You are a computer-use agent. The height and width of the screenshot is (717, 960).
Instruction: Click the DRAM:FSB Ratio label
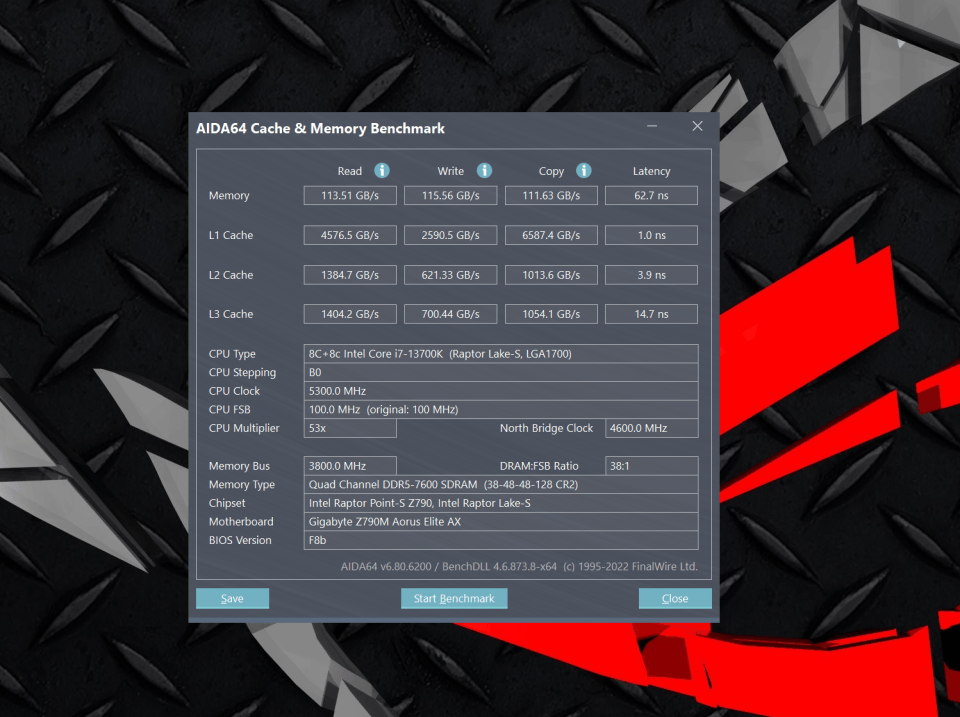click(539, 466)
